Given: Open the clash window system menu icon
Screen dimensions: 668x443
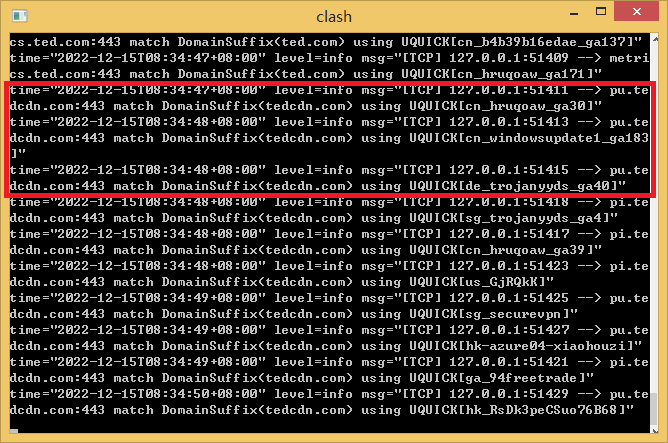Looking at the screenshot, I should pos(20,16).
